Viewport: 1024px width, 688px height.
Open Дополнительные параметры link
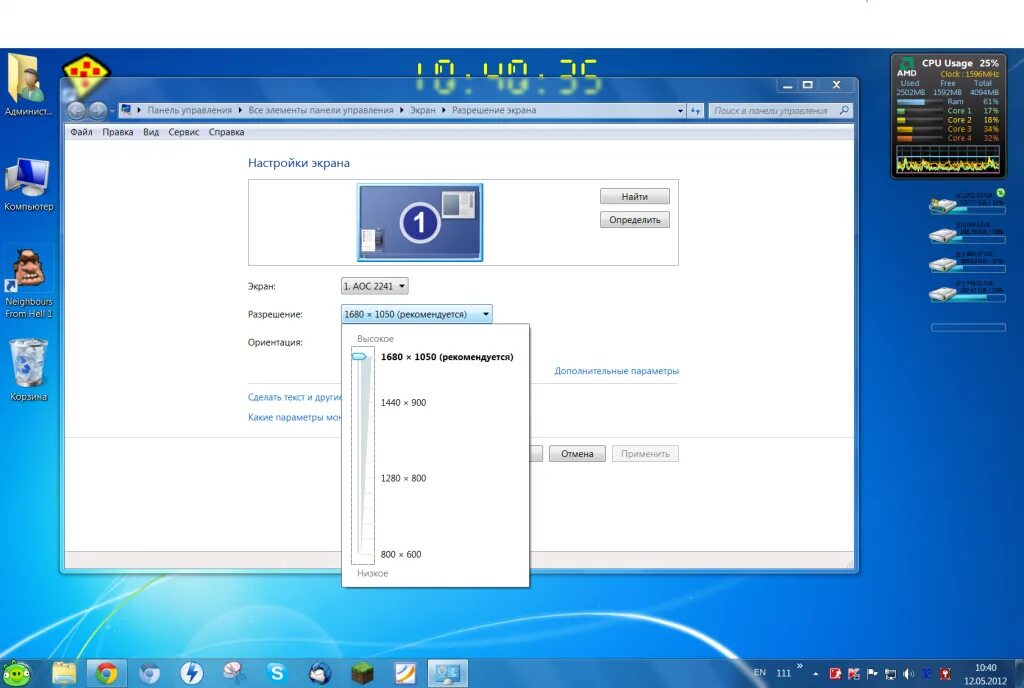[x=616, y=371]
